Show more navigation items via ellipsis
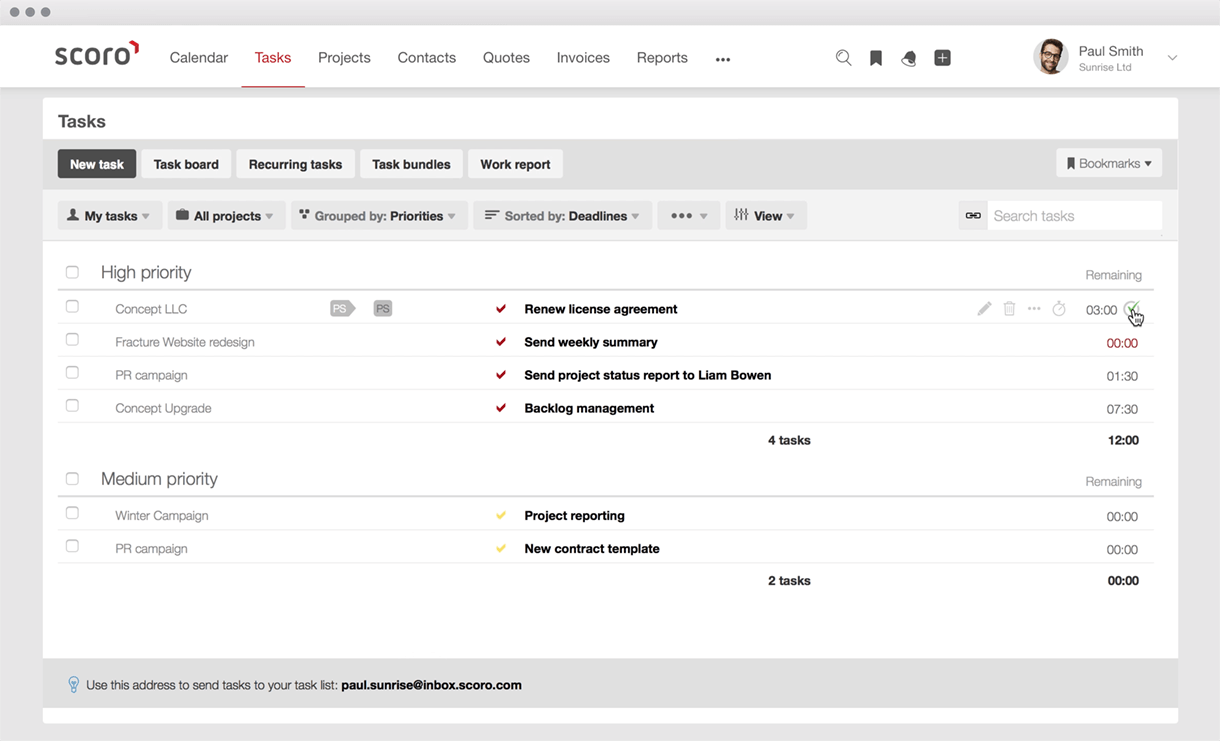1220x741 pixels. [723, 59]
